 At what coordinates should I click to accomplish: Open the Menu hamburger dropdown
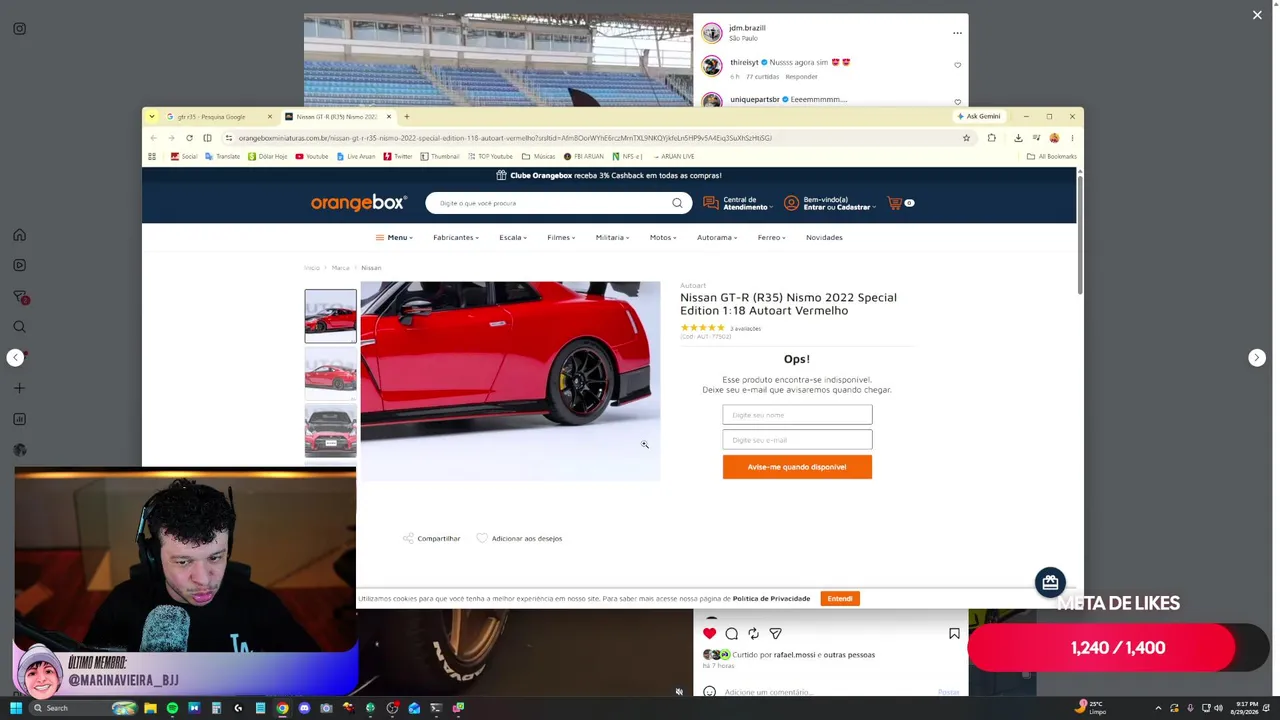[x=393, y=238]
